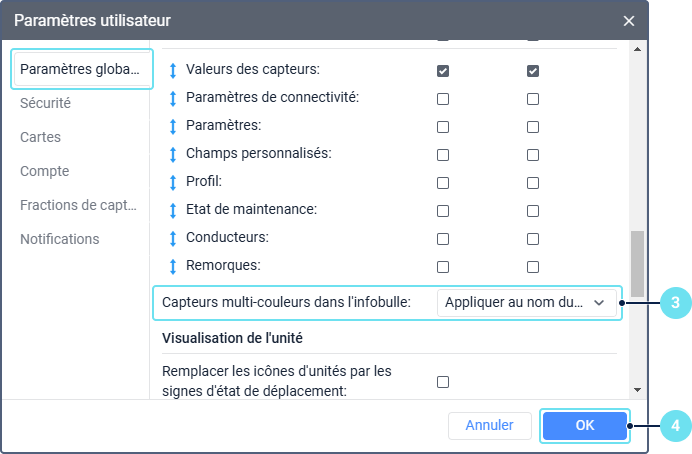Click the reorder arrow beside Remorques
This screenshot has height=454, width=692.
(173, 267)
